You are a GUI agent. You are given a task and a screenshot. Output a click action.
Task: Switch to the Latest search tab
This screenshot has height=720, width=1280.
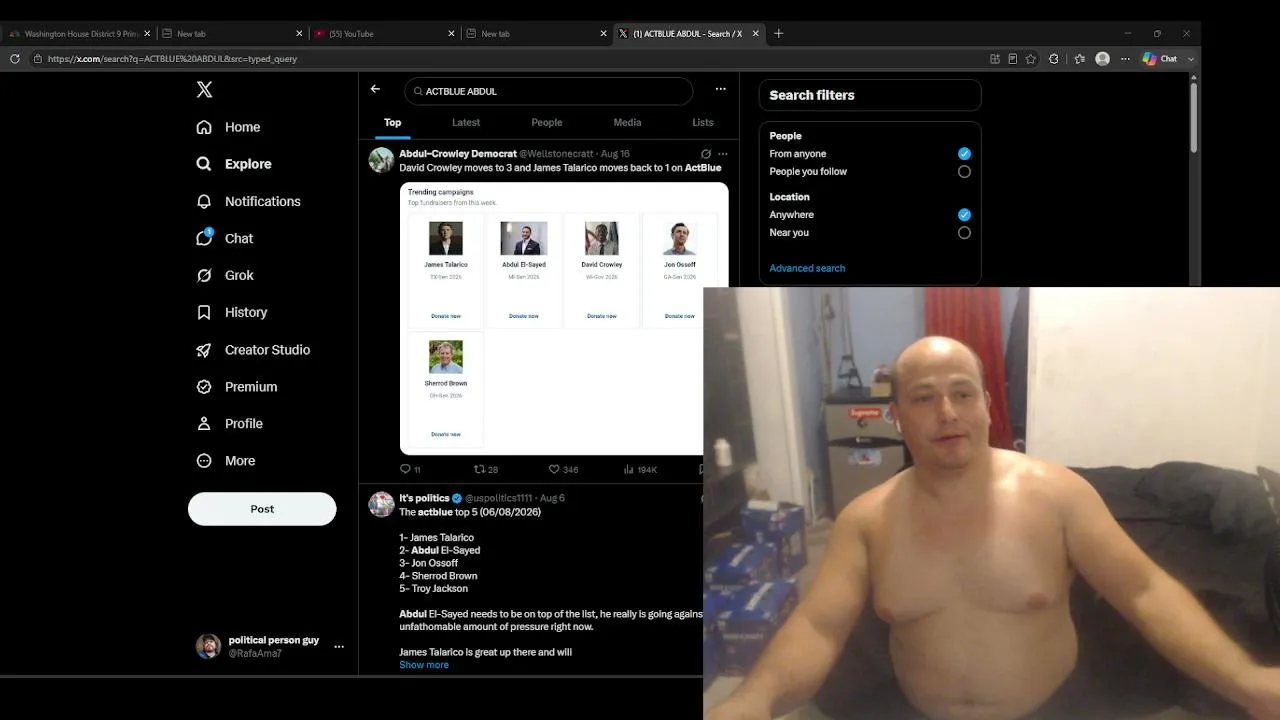466,123
